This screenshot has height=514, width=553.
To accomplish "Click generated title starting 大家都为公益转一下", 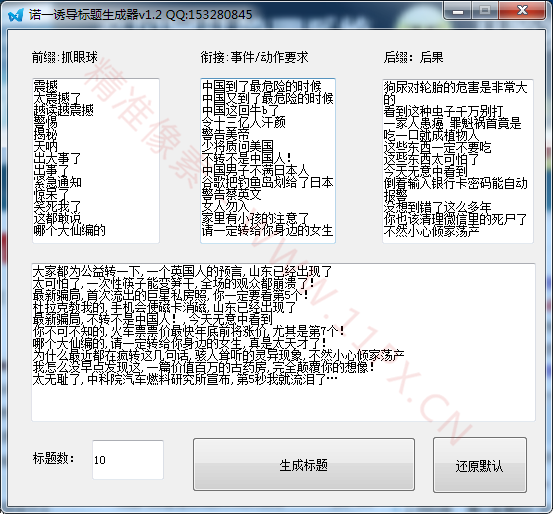I will tap(182, 271).
